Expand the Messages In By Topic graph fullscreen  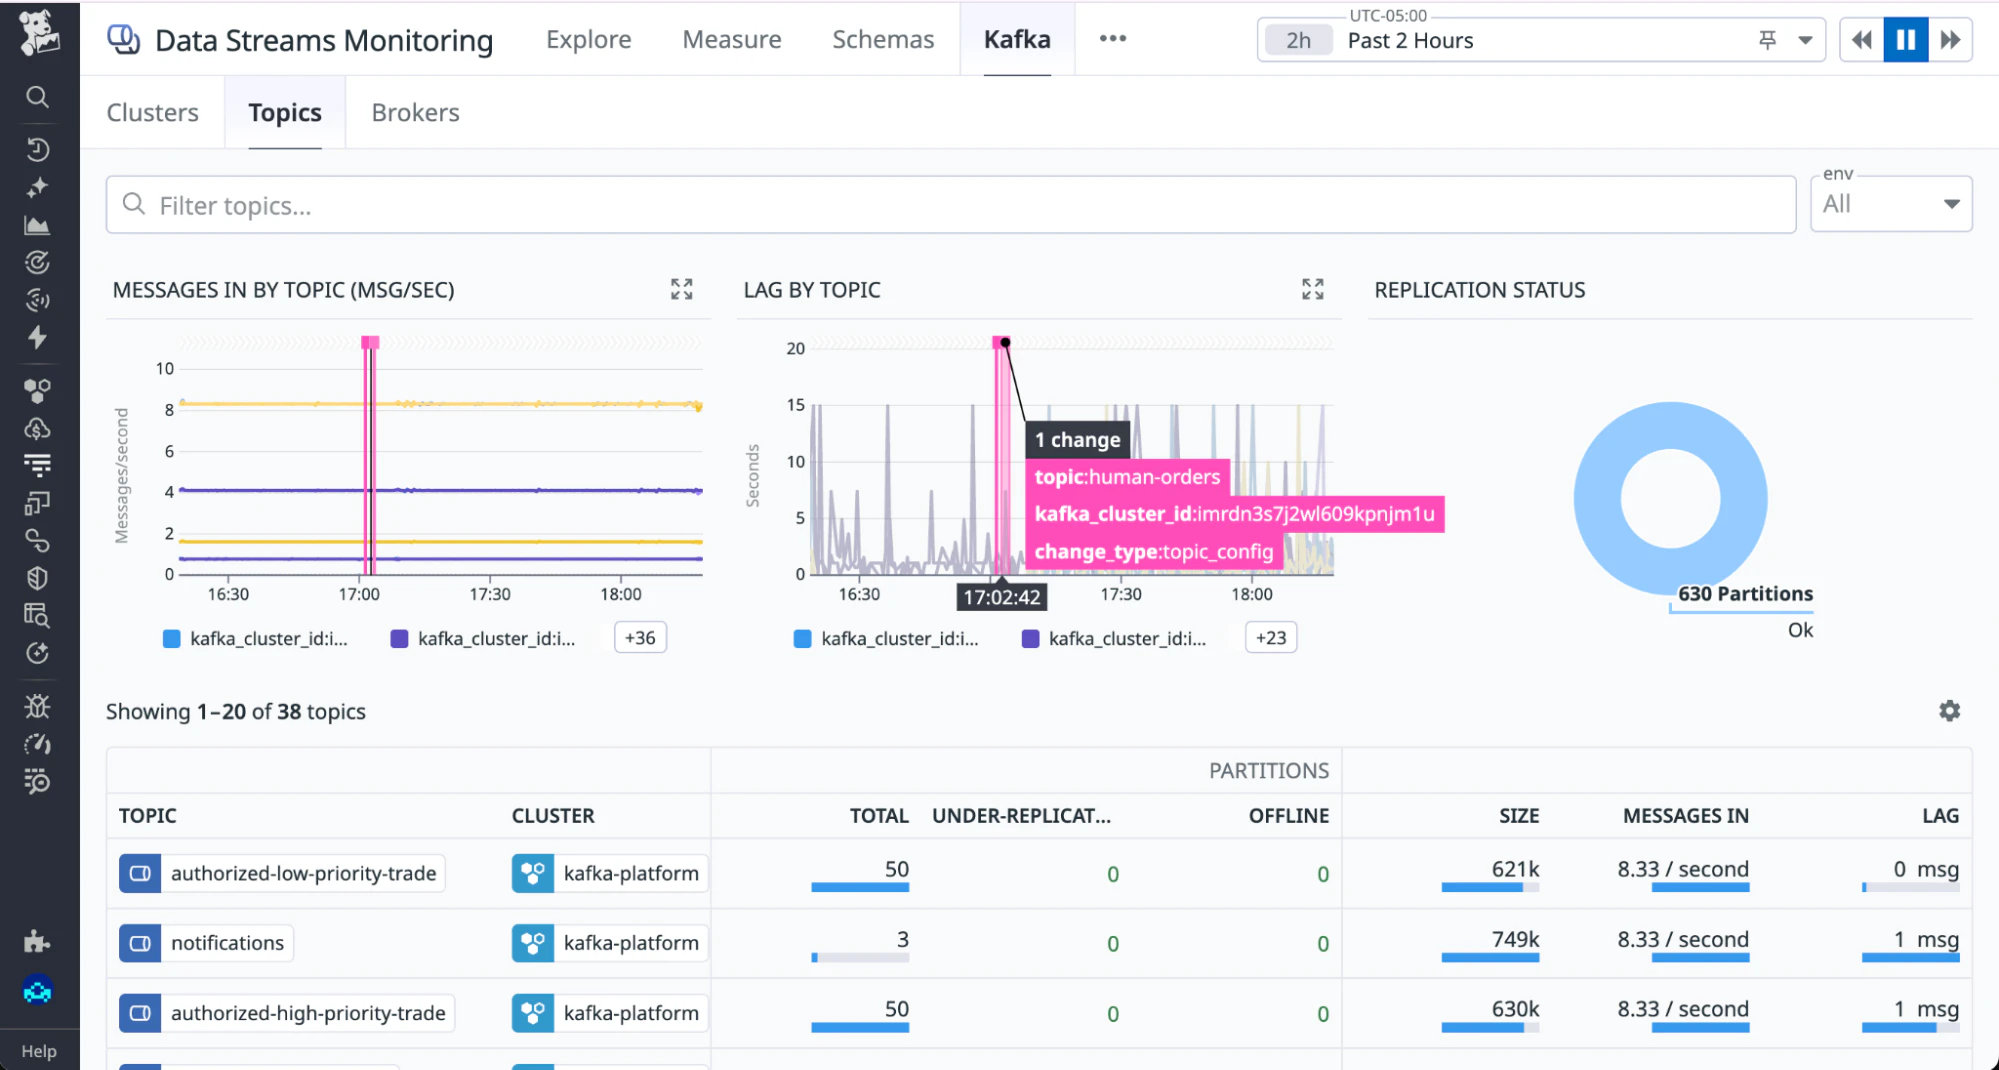click(681, 290)
